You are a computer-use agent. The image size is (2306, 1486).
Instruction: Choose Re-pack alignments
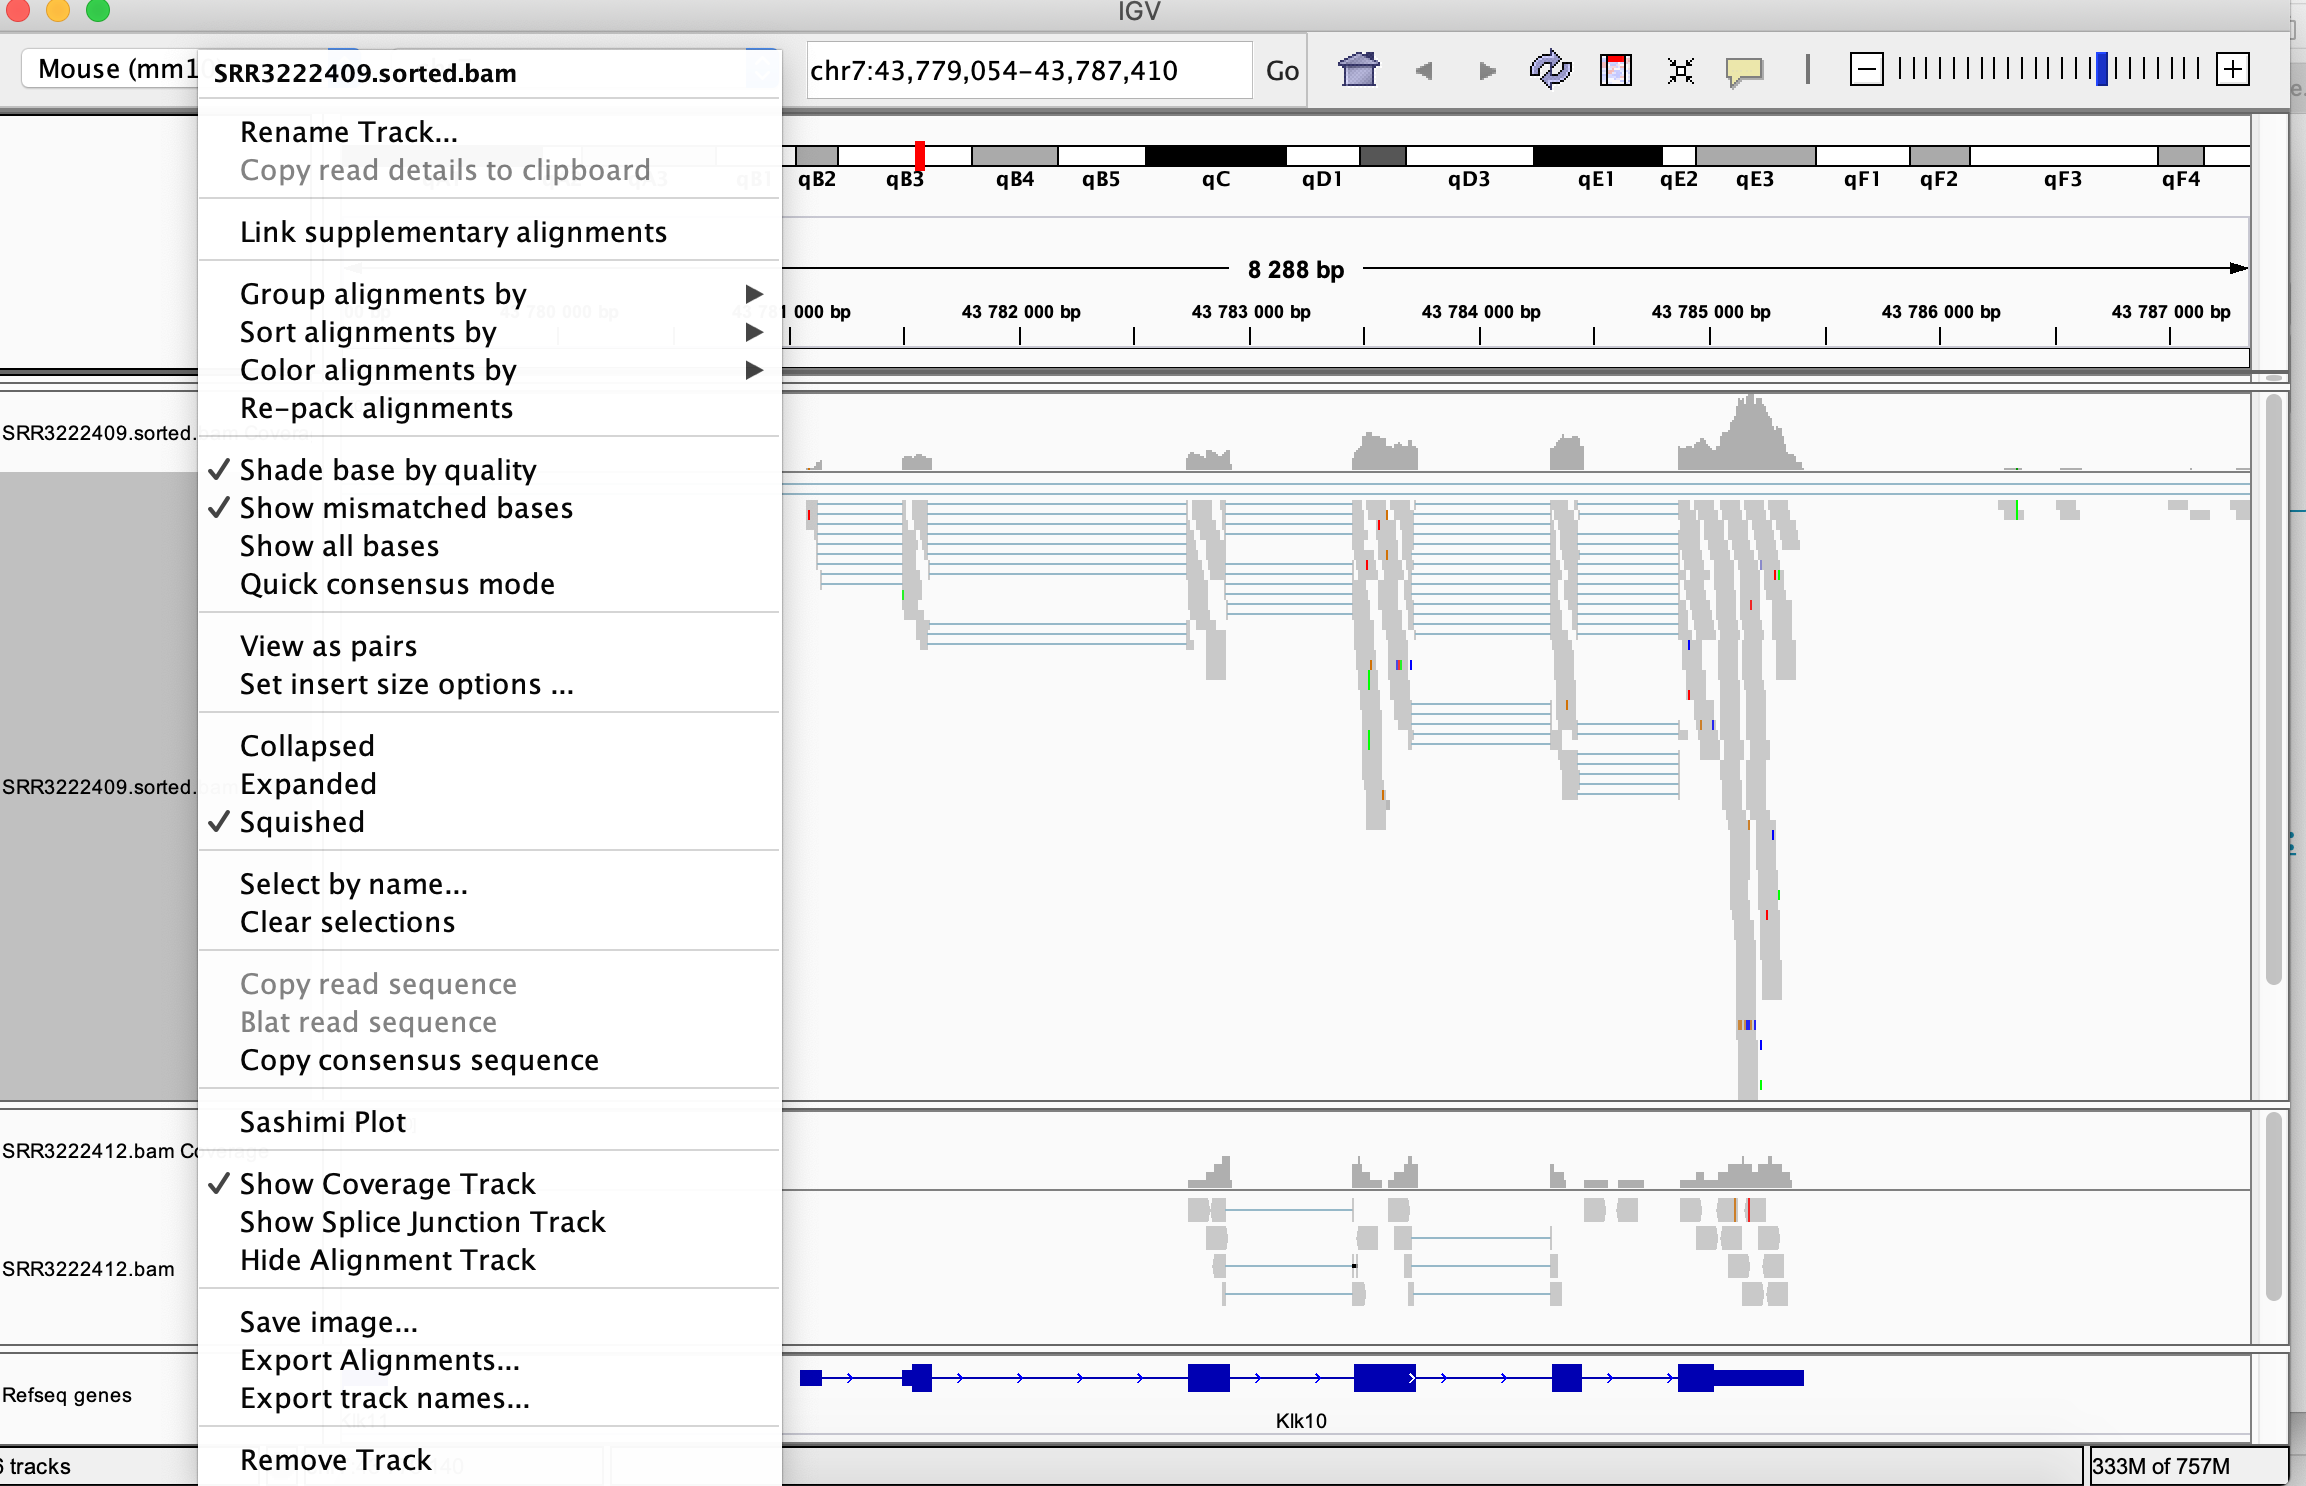(x=376, y=408)
